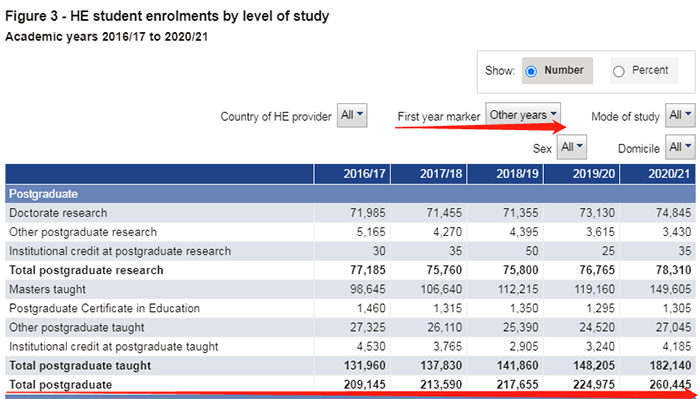The image size is (700, 399).
Task: Click the Postgraduate Certificate in Education label
Action: [104, 309]
